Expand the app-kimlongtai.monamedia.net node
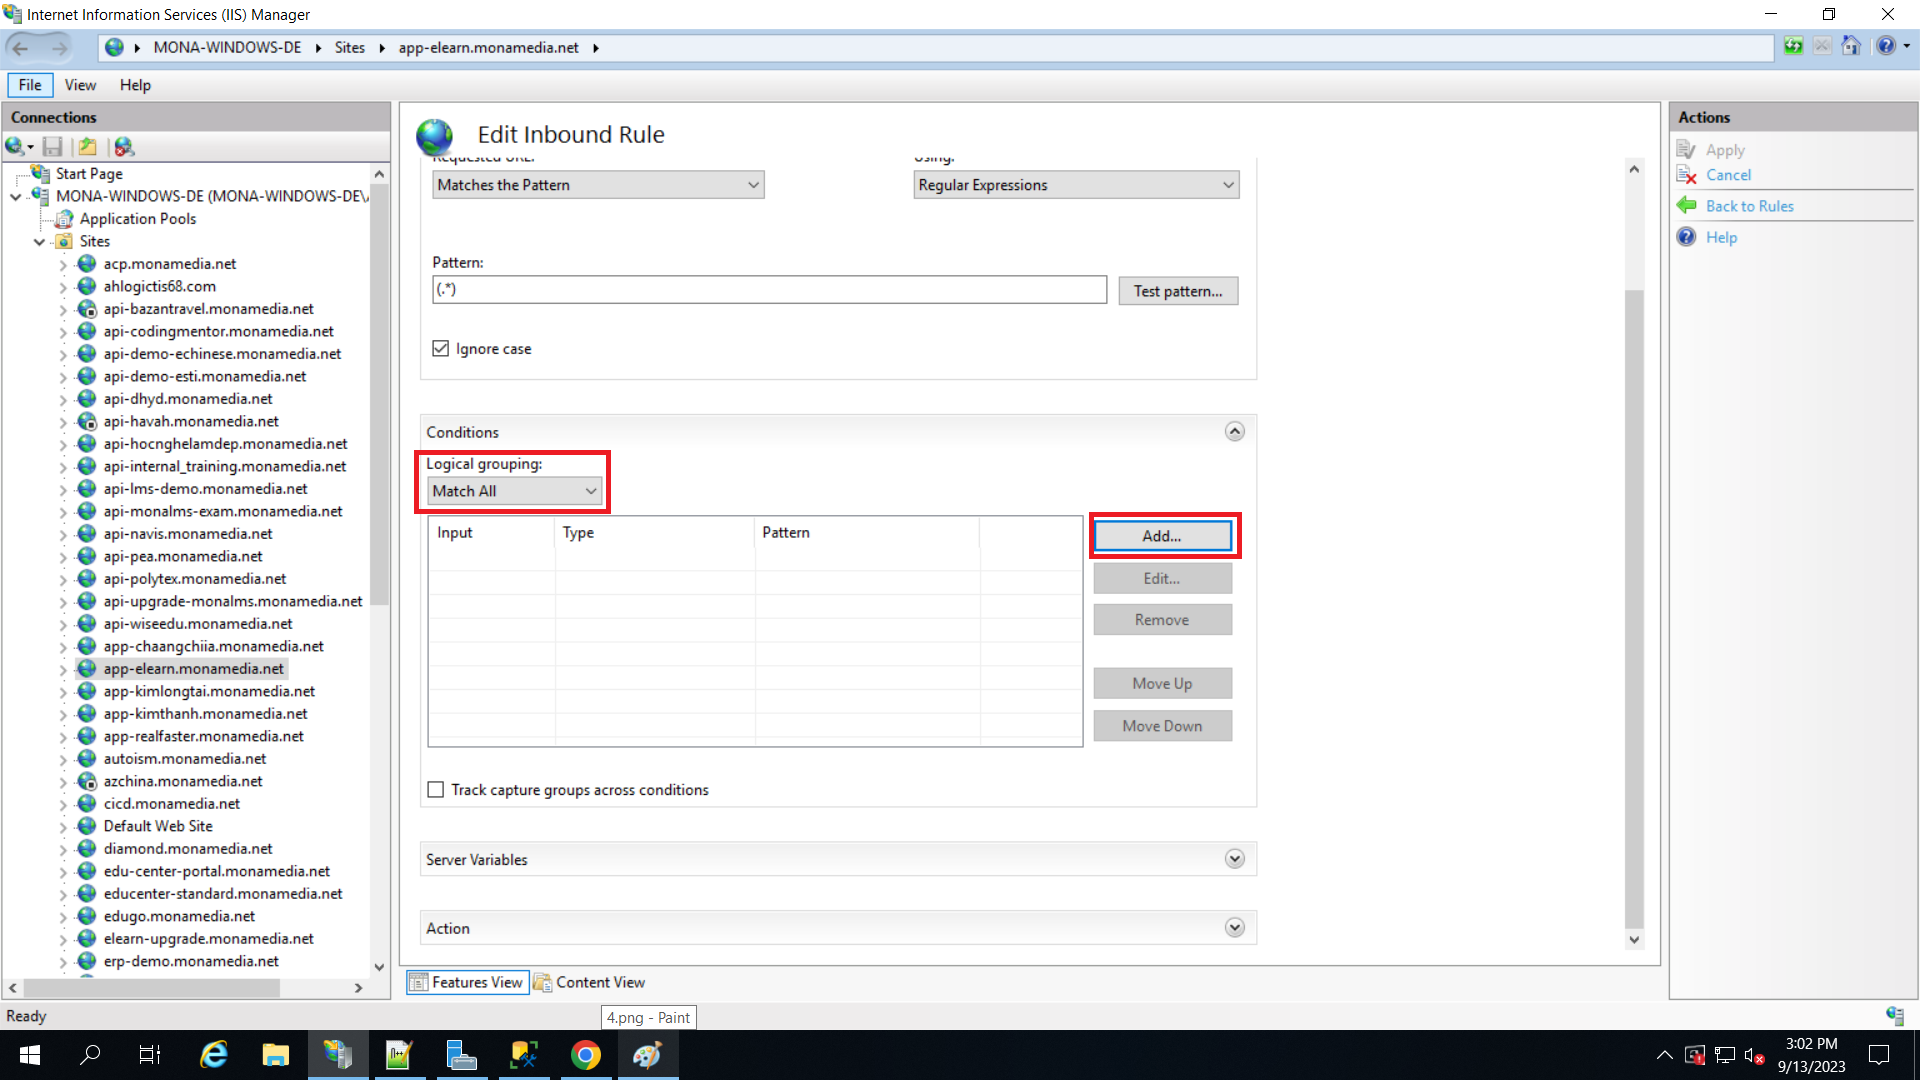This screenshot has height=1080, width=1920. (x=63, y=692)
